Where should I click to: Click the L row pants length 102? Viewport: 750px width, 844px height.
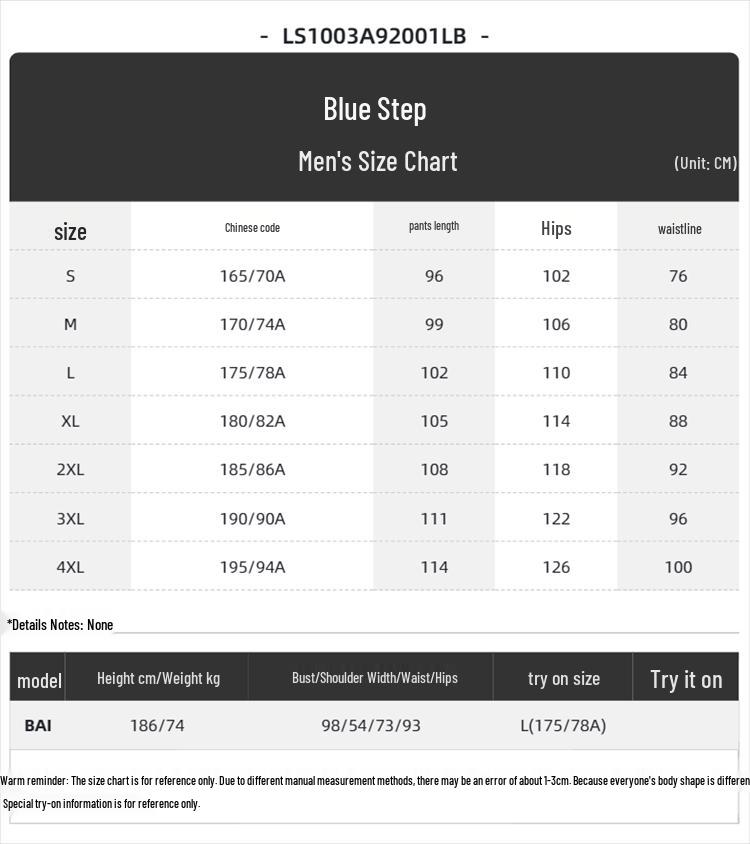[434, 373]
